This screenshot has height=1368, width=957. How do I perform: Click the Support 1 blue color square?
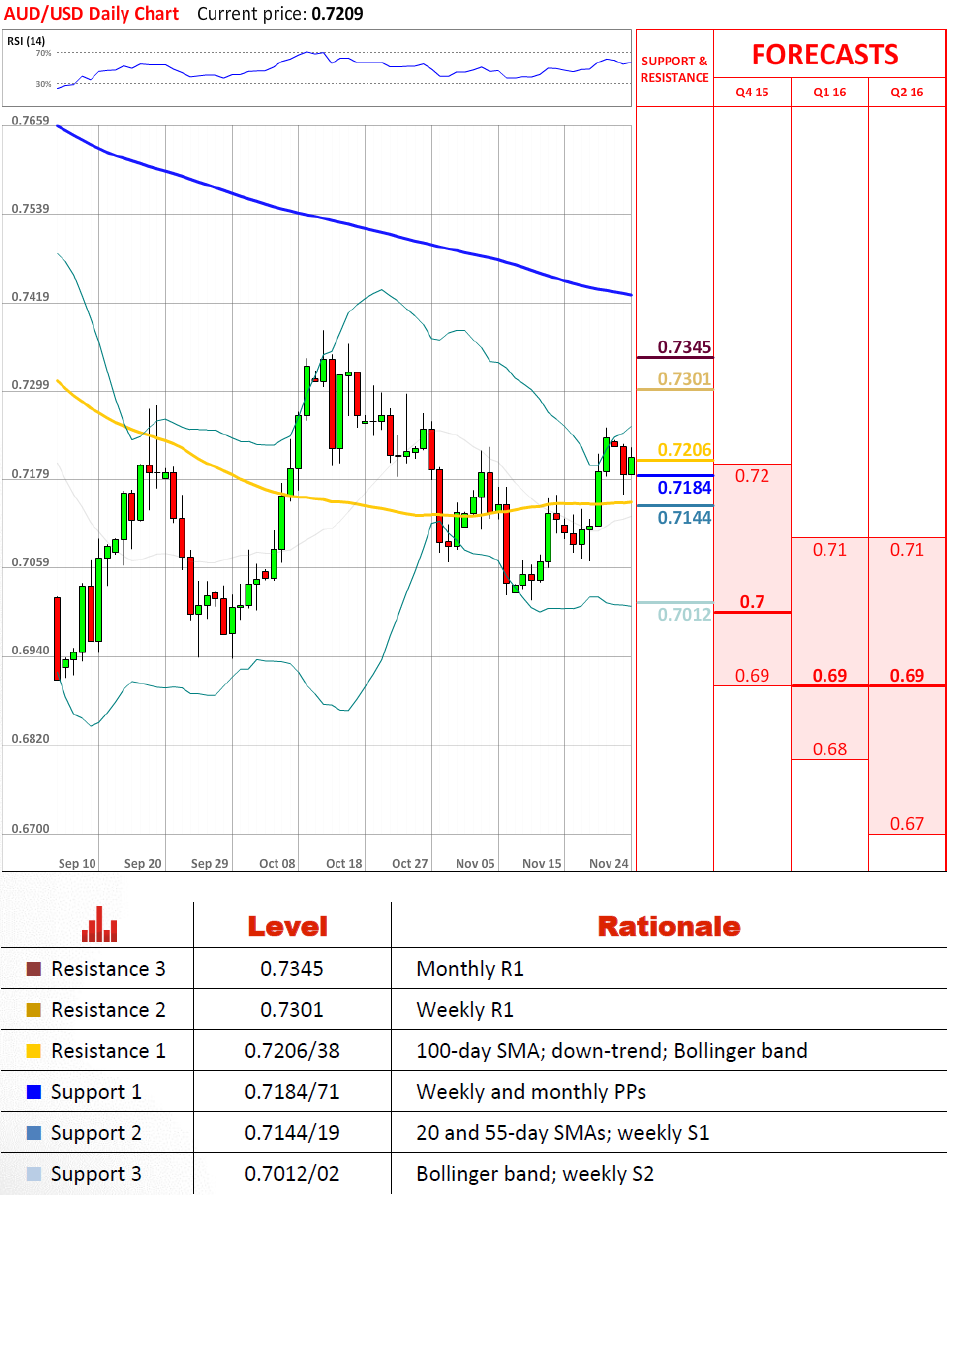pyautogui.click(x=34, y=1092)
